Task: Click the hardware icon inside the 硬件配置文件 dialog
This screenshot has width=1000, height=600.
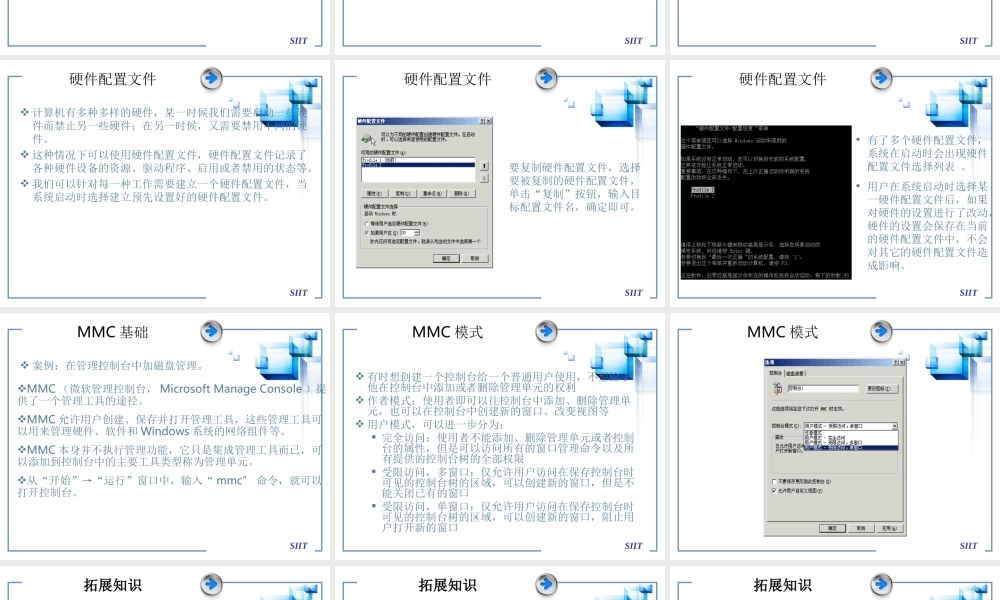Action: (368, 138)
